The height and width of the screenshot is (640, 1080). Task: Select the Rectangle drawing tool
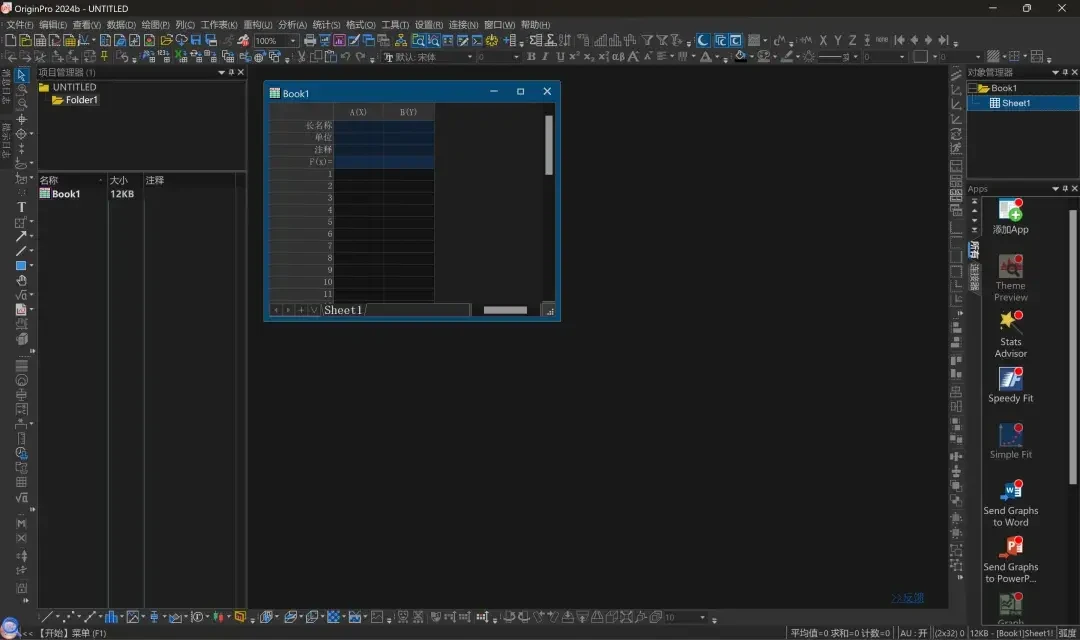[x=21, y=266]
